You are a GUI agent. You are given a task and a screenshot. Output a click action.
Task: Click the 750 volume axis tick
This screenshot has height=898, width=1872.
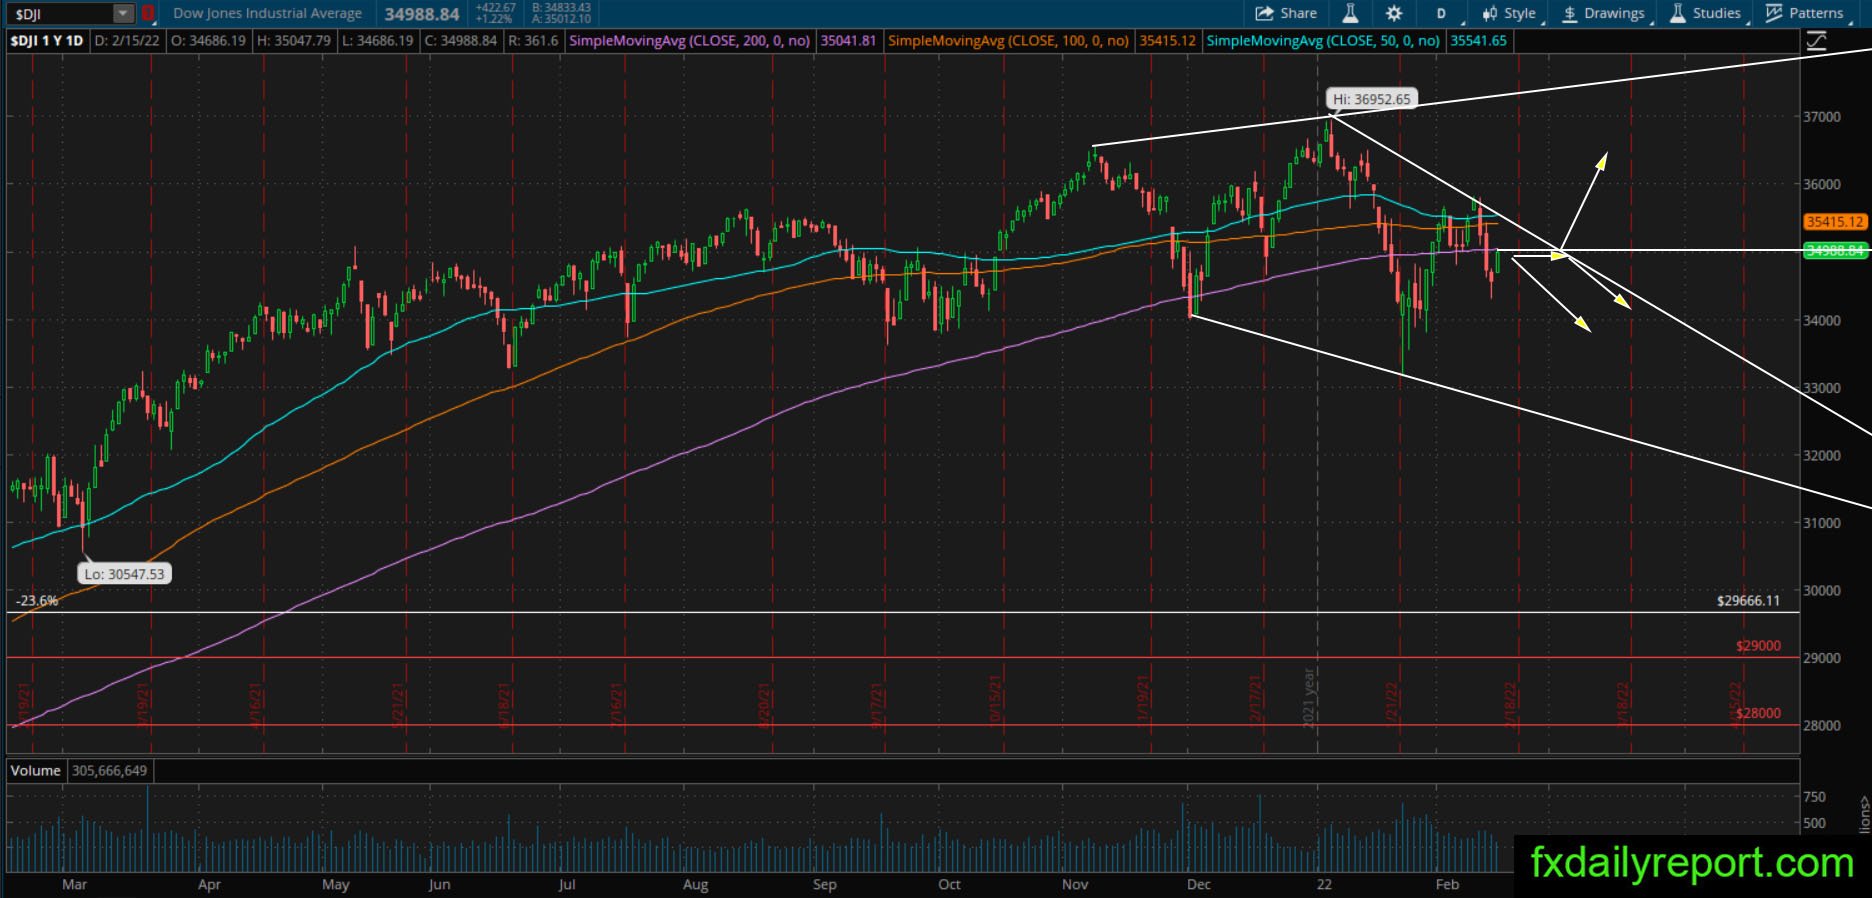pyautogui.click(x=1814, y=797)
